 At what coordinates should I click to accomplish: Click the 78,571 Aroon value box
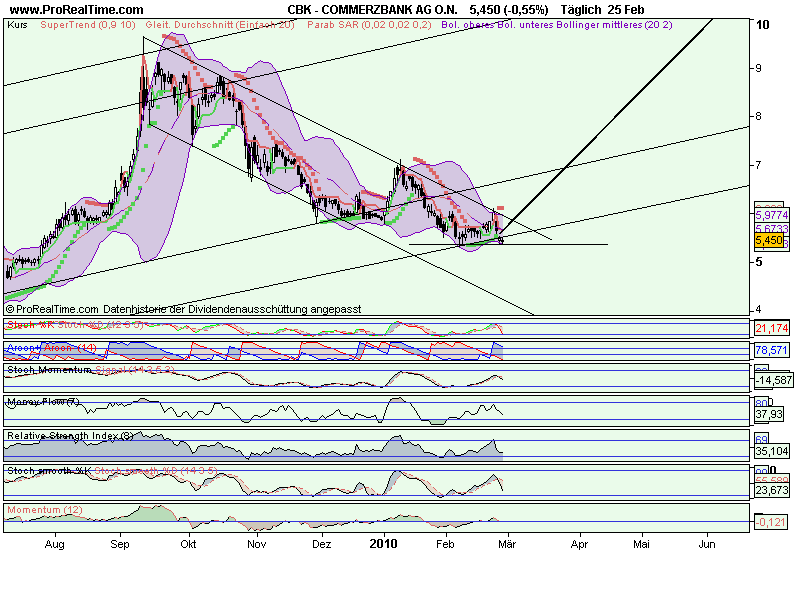(x=772, y=350)
